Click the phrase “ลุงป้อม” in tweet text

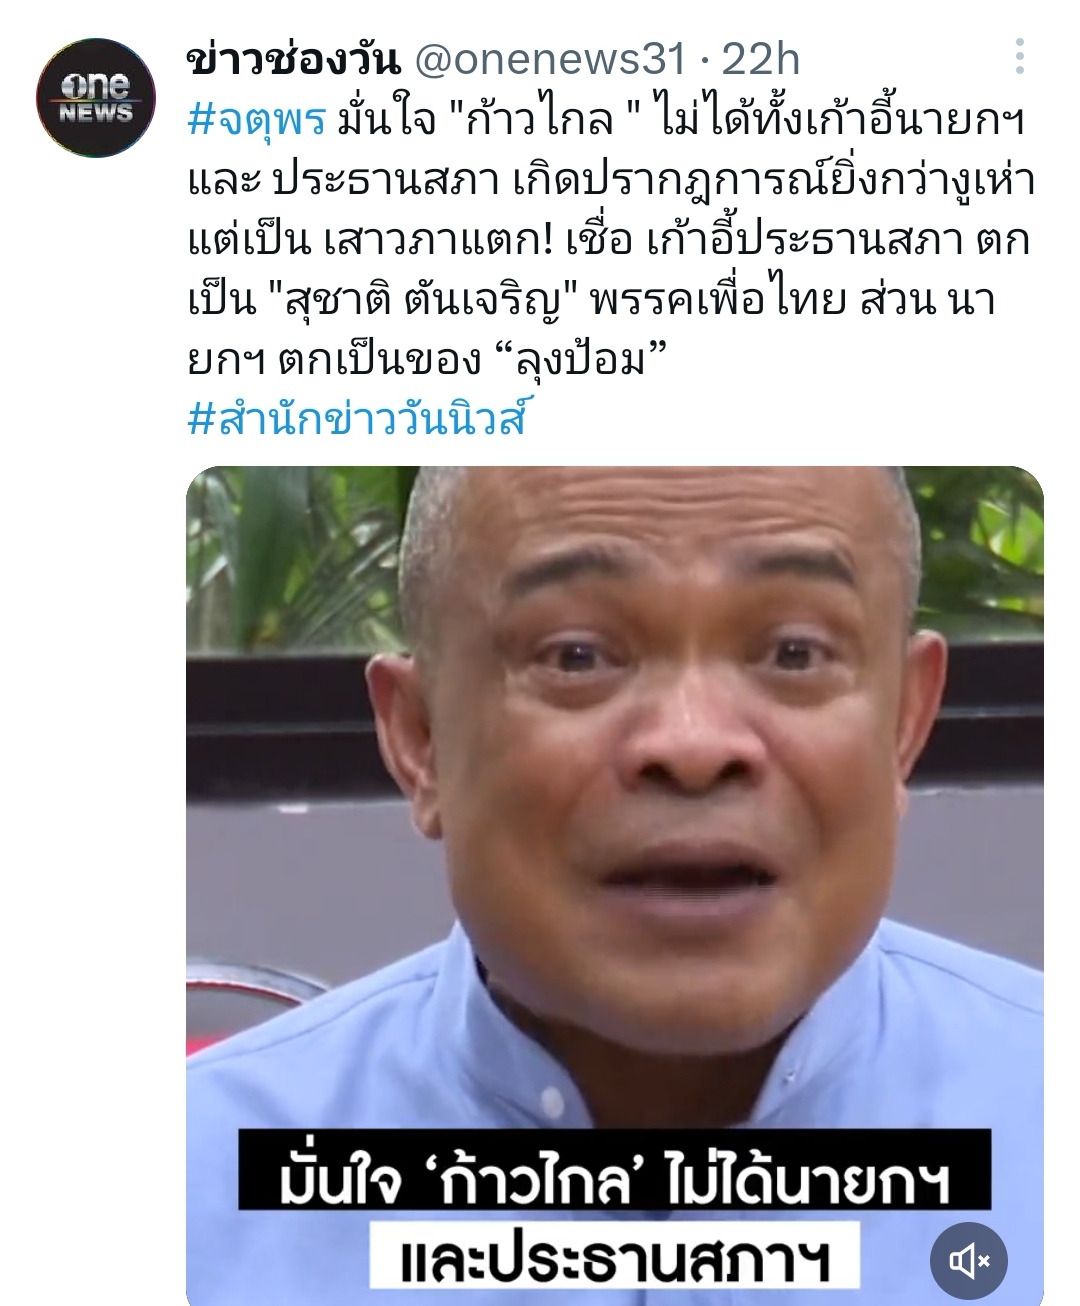pos(580,361)
